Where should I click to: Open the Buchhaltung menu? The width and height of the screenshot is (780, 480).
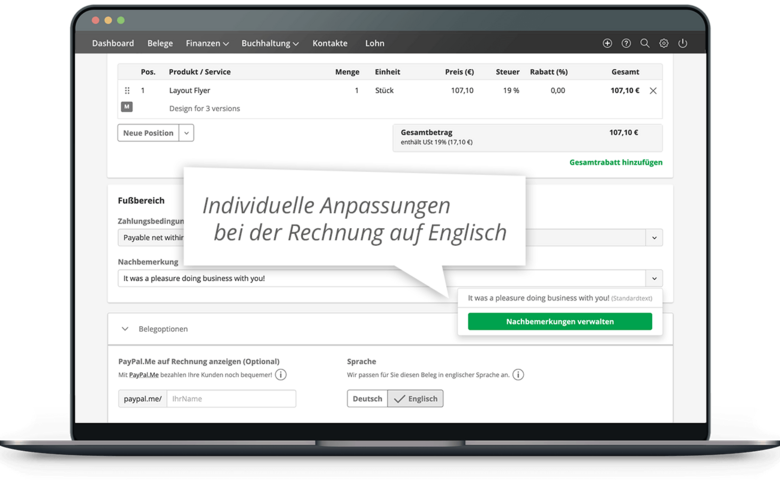270,44
